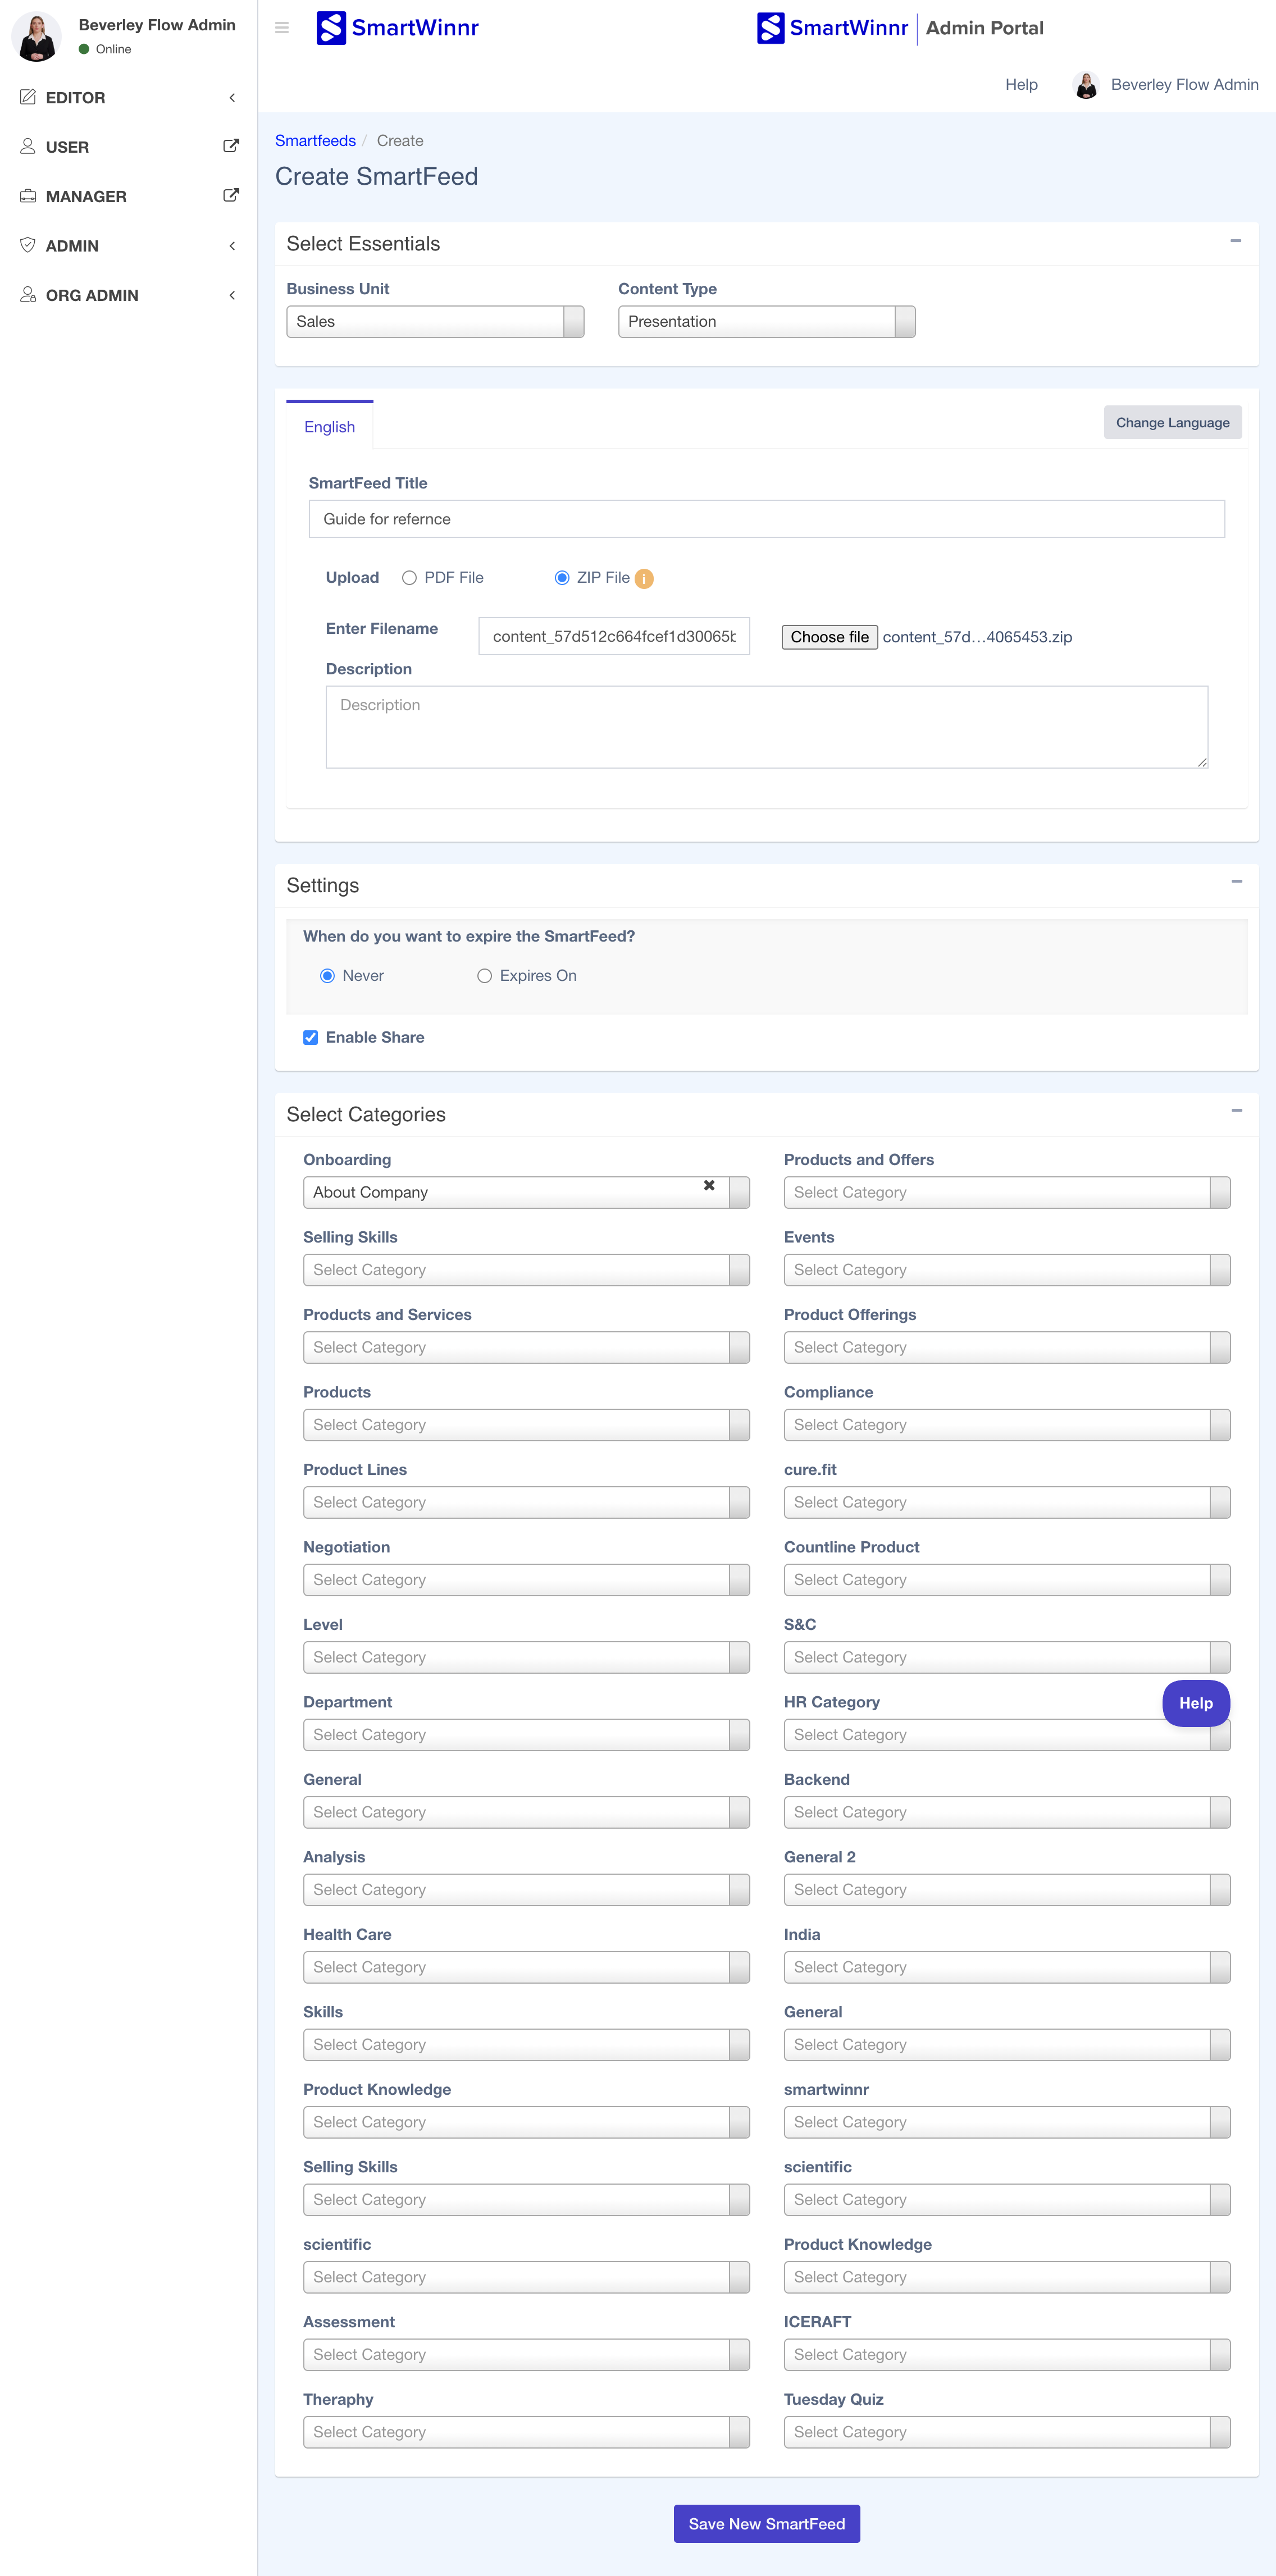Open the Compliance Select Category dropdown
The image size is (1276, 2576).
[x=1006, y=1425]
